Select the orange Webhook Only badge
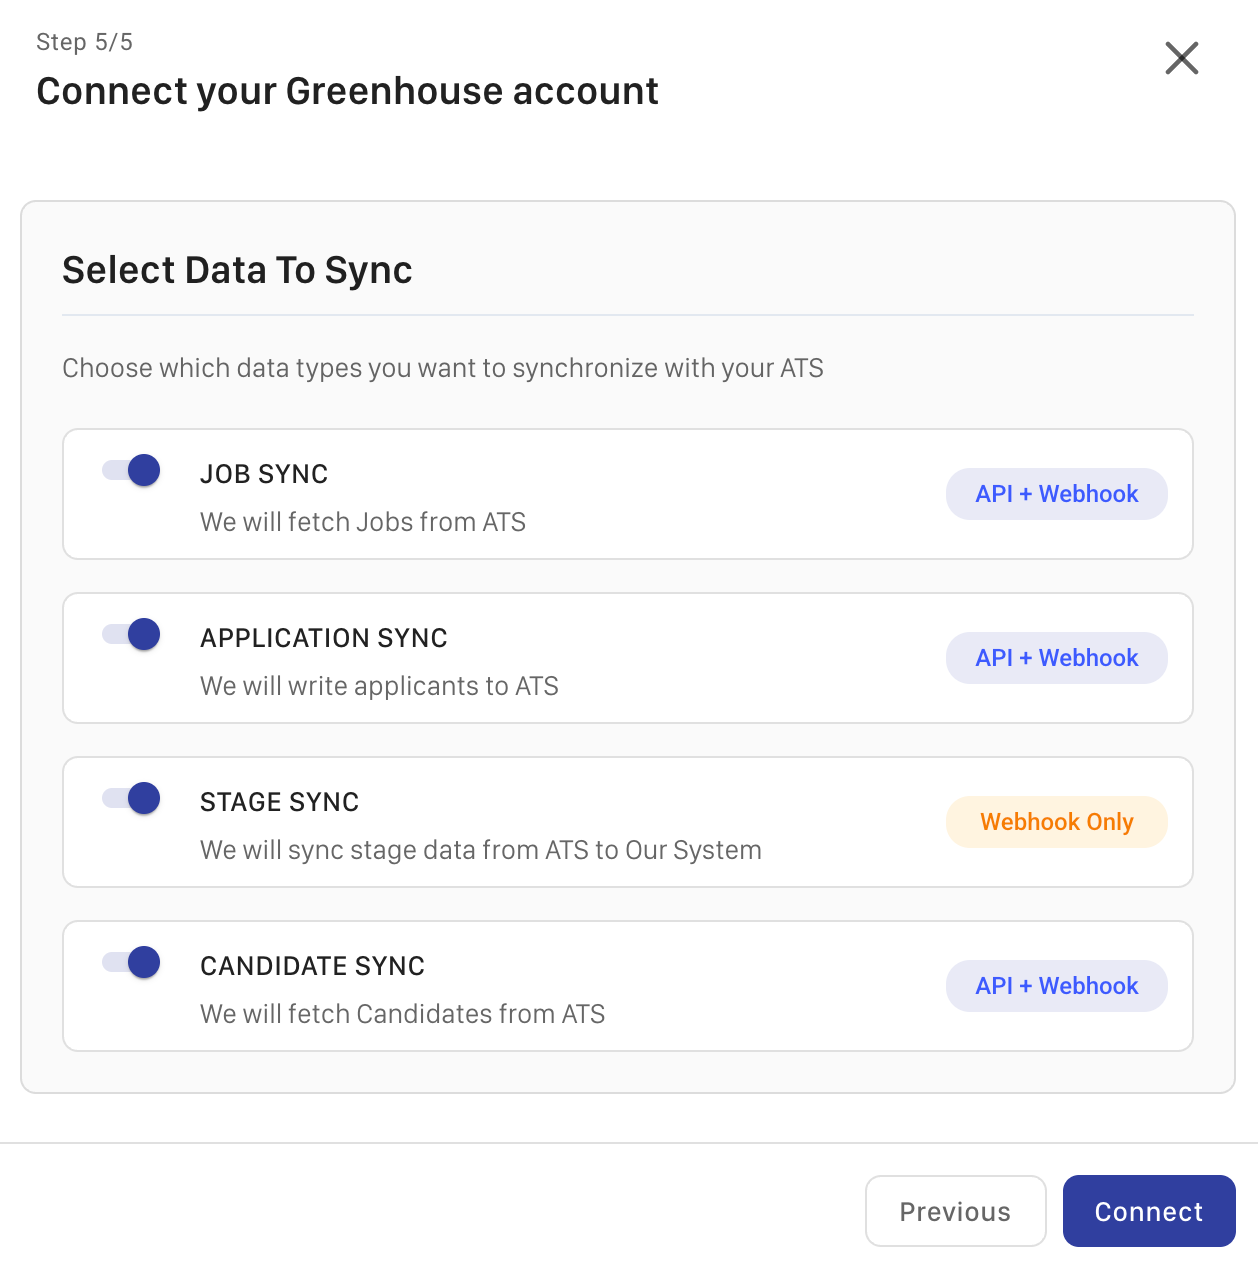The height and width of the screenshot is (1270, 1258). 1056,822
